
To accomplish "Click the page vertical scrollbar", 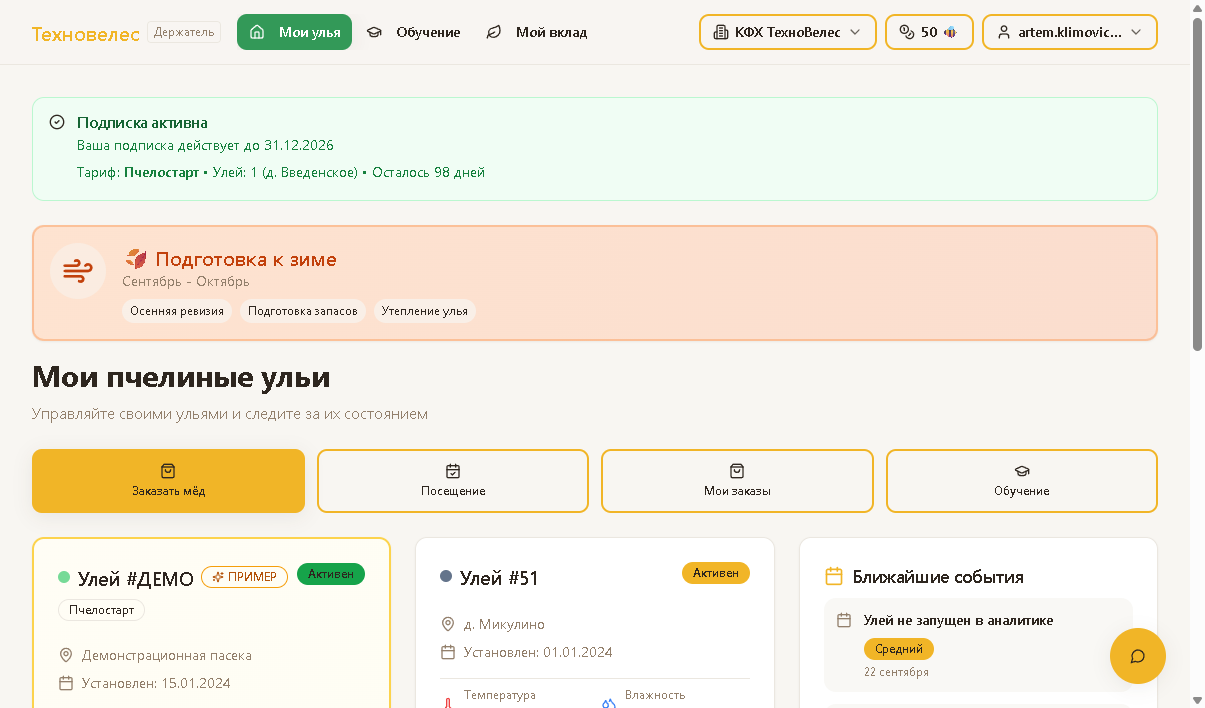I will [1198, 183].
